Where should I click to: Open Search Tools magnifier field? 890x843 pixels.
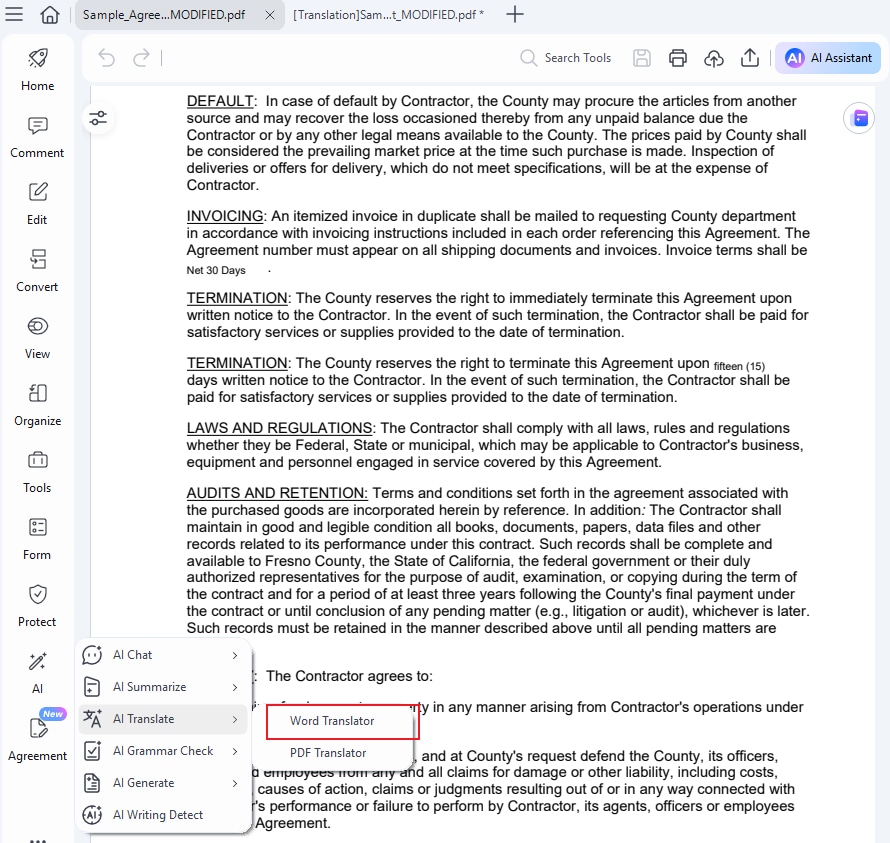566,57
